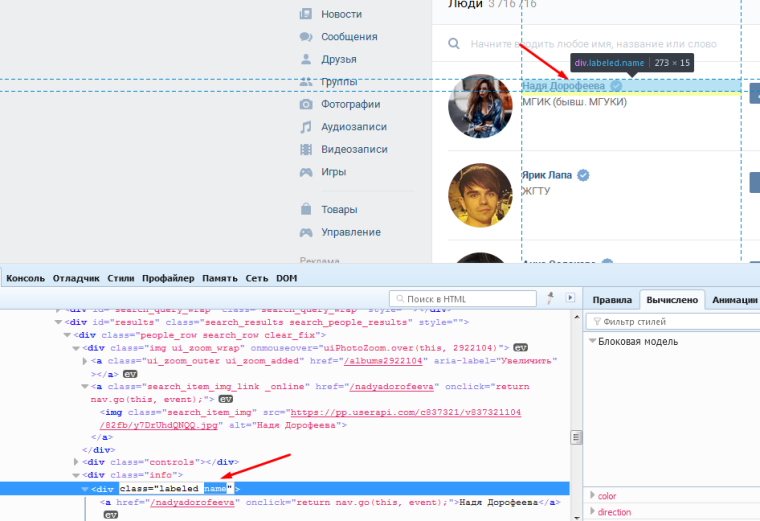
Task: Click the /nadyadorofeeva href in the selected div
Action: pyautogui.click(x=194, y=502)
